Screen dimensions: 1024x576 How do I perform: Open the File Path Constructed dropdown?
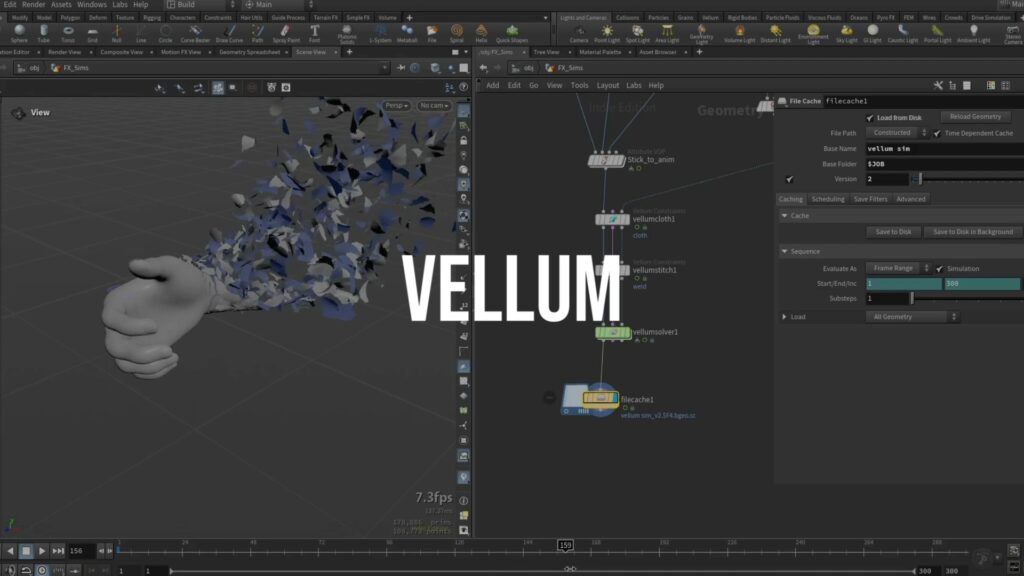pyautogui.click(x=897, y=133)
